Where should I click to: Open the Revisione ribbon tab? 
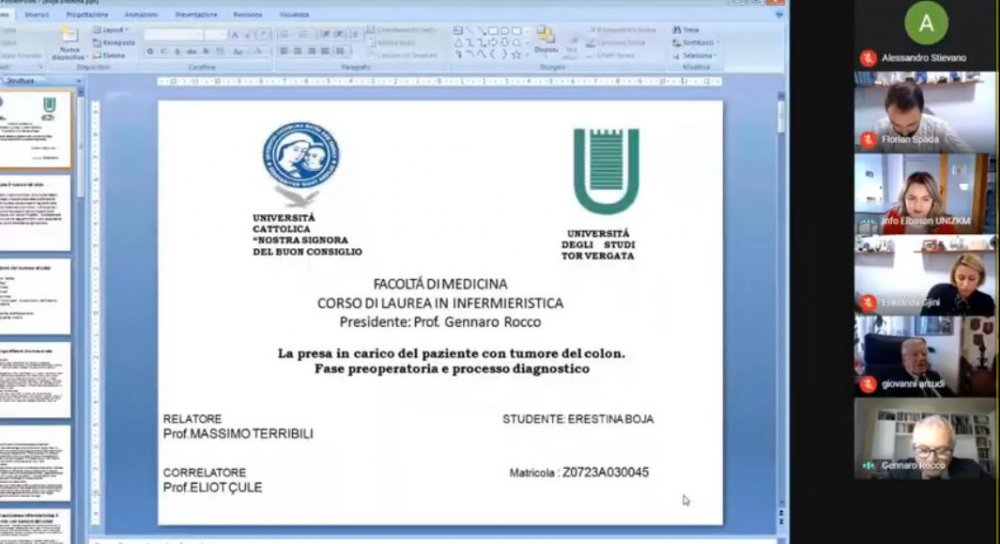pos(247,14)
